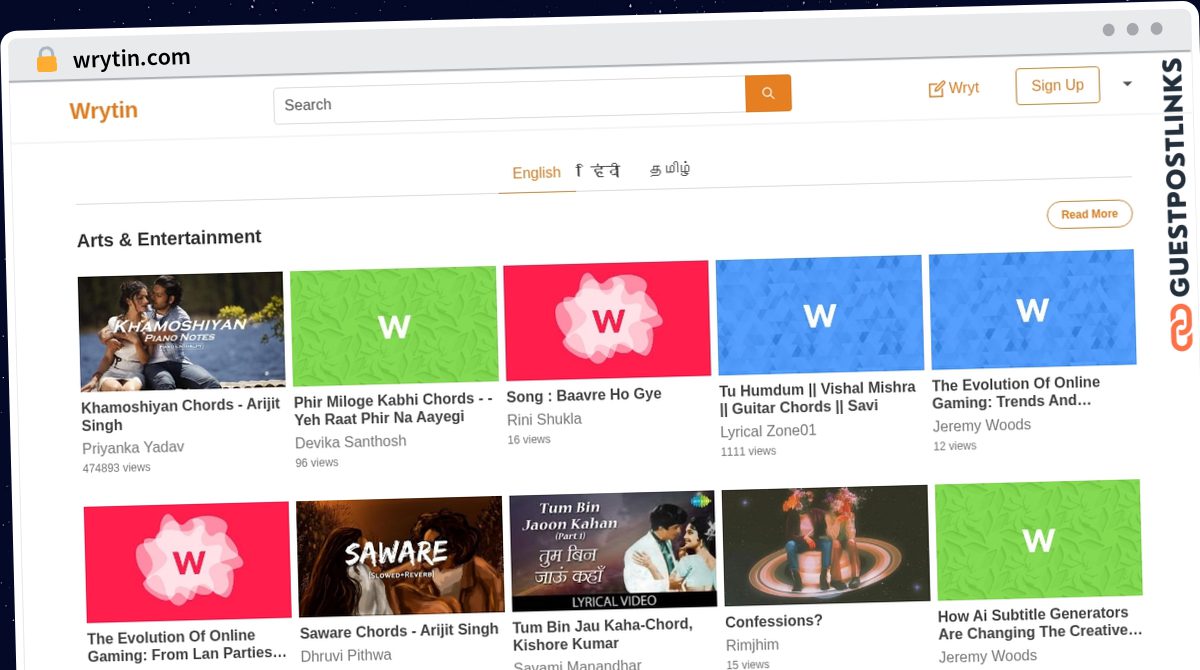
Task: Click the GuestPostLinks chain logo icon
Action: 1181,327
